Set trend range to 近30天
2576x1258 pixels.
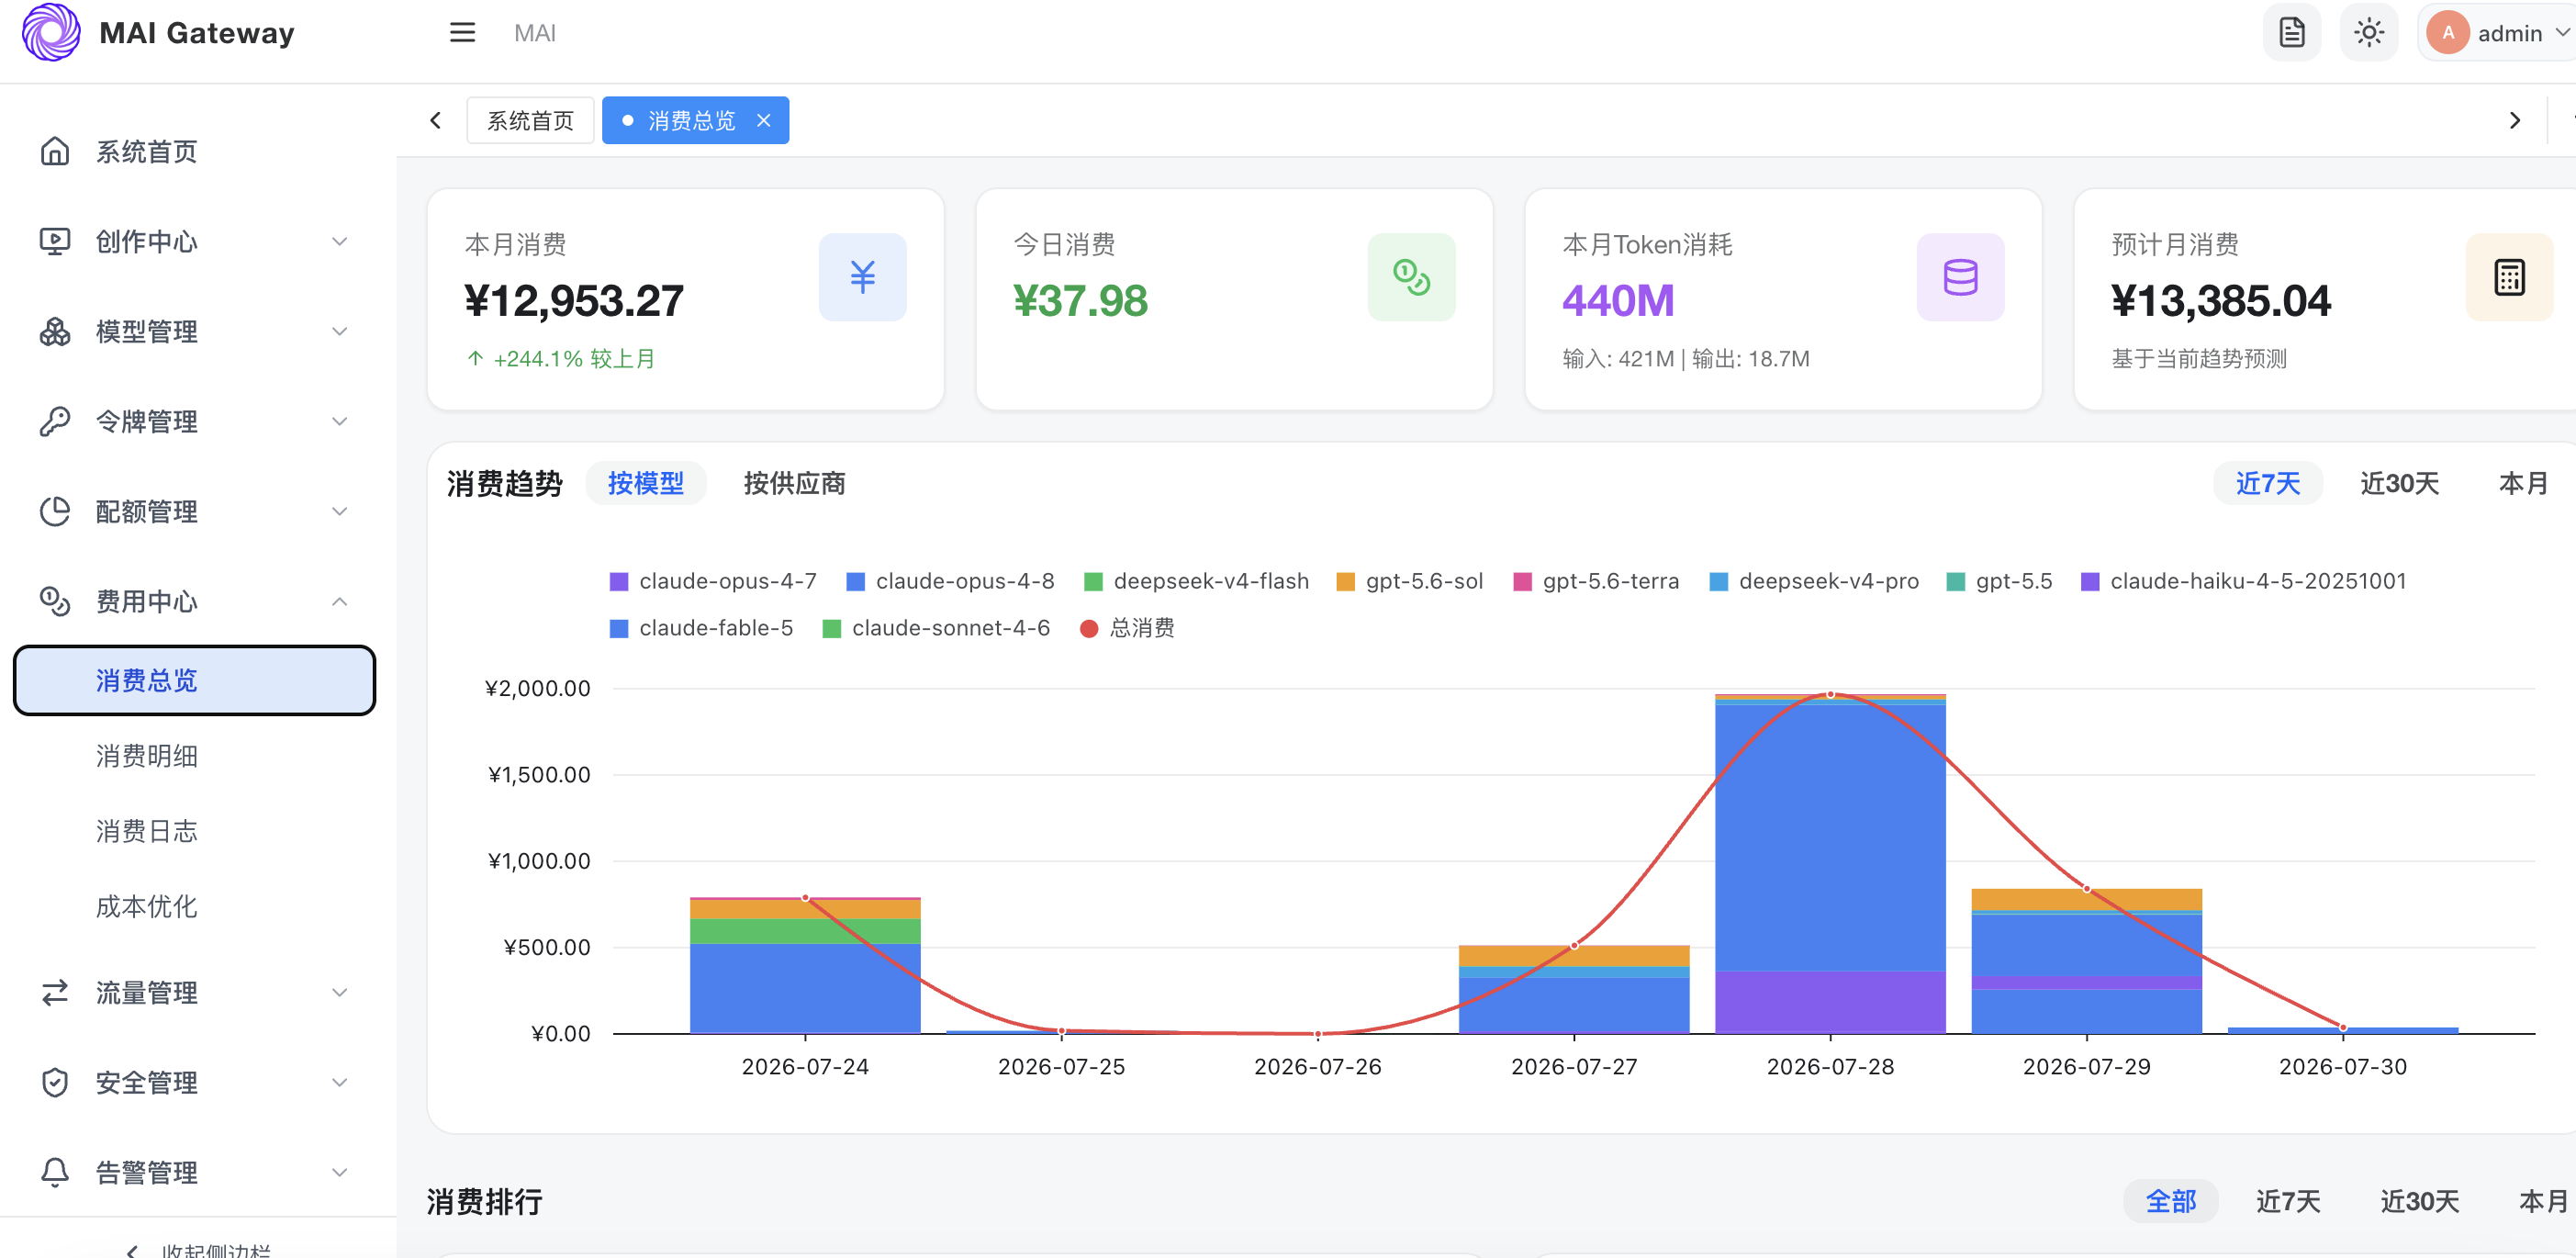[2399, 483]
